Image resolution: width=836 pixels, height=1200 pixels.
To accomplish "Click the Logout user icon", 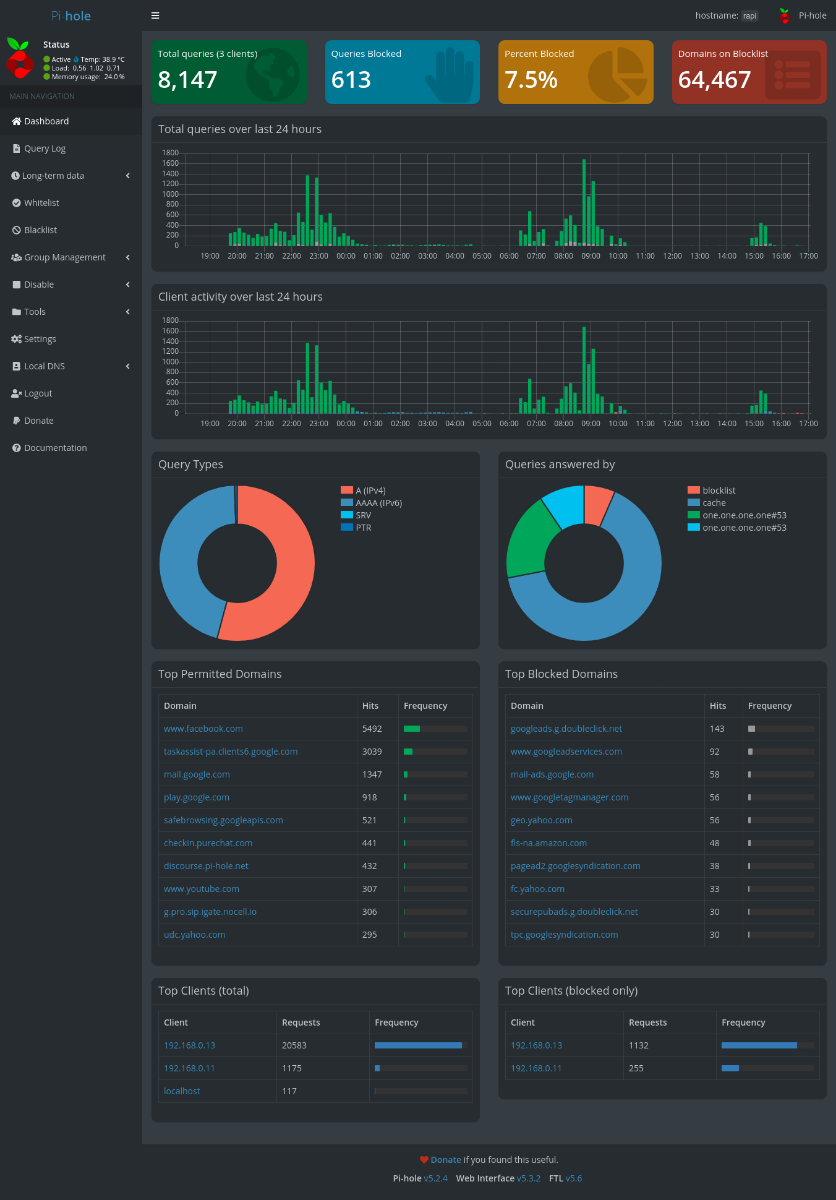I will [x=17, y=393].
